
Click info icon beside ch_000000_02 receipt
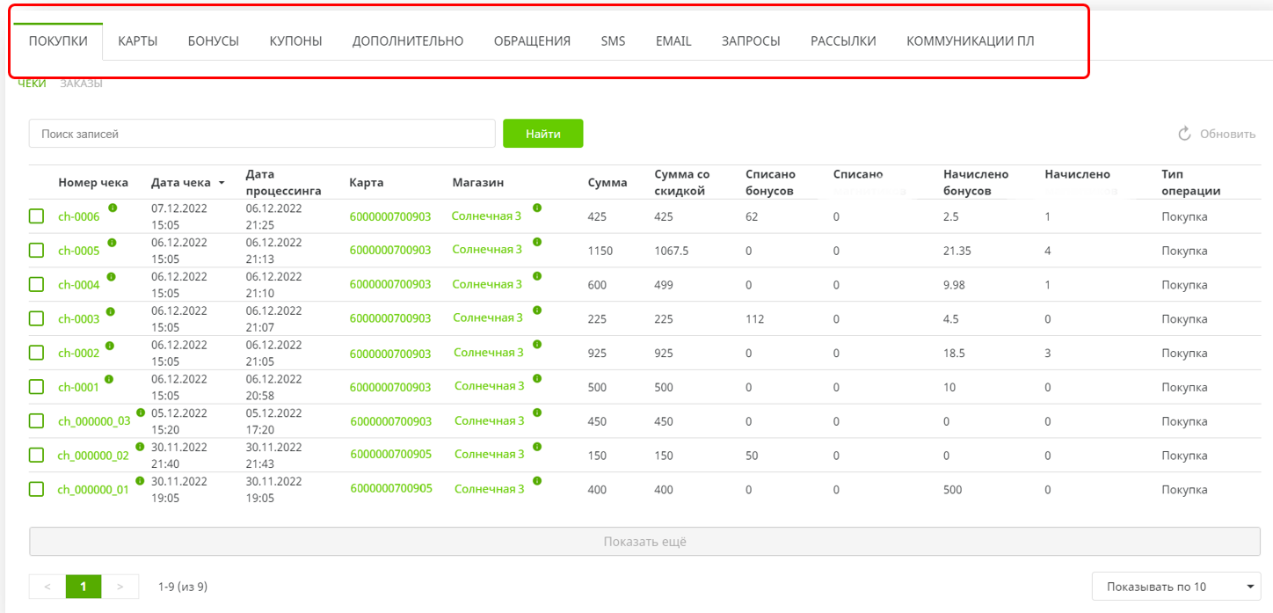pyautogui.click(x=140, y=447)
